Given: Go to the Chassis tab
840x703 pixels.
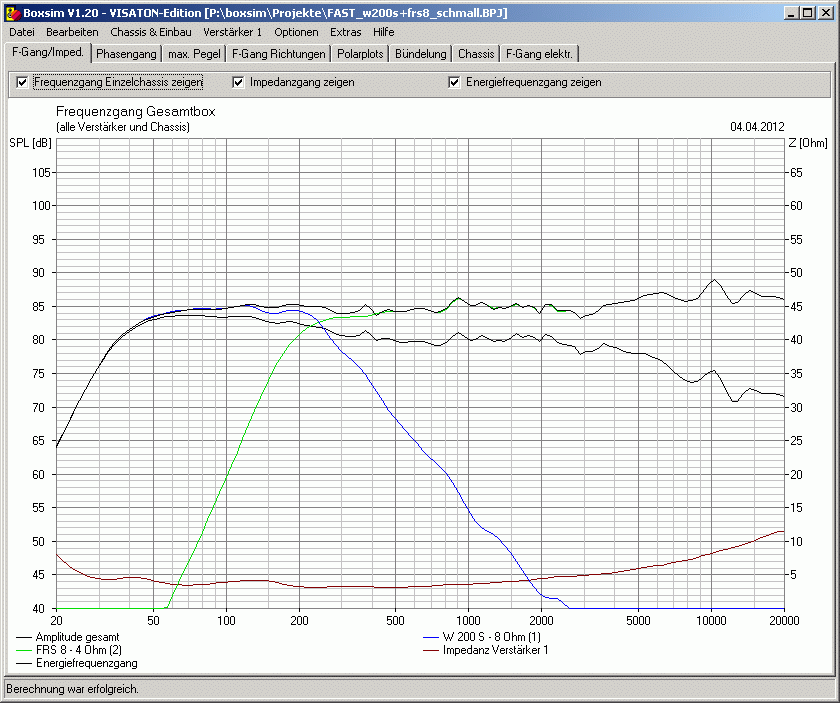Looking at the screenshot, I should (476, 54).
